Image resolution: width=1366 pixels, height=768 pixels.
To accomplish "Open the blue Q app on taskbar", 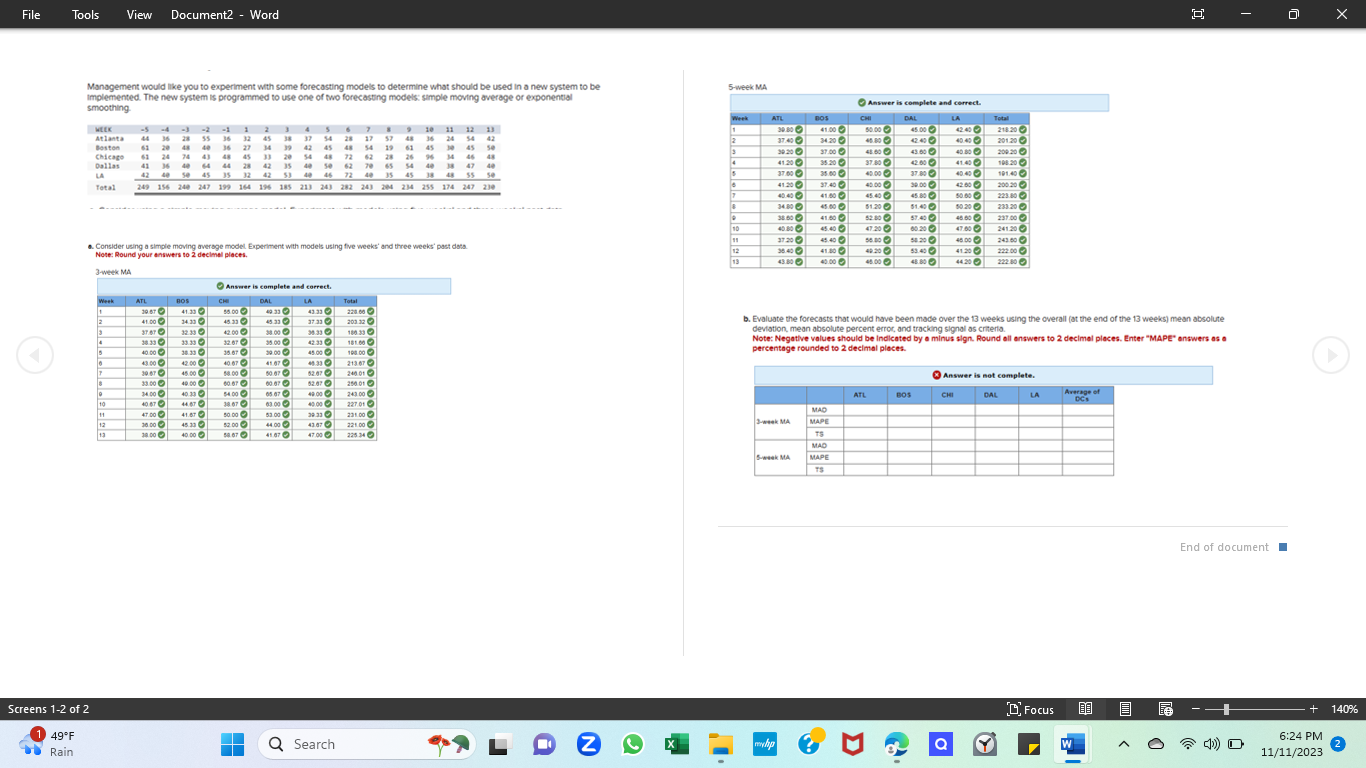I will (941, 745).
